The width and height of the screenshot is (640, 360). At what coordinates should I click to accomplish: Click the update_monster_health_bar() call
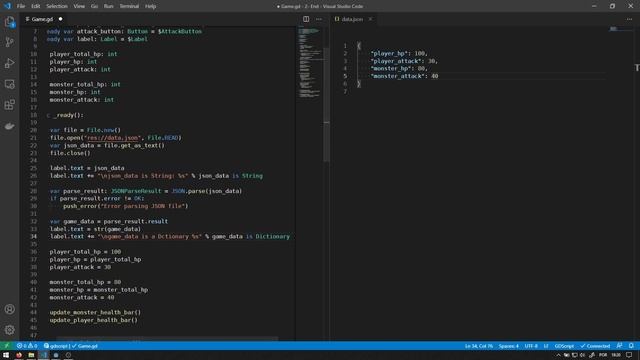coord(95,312)
